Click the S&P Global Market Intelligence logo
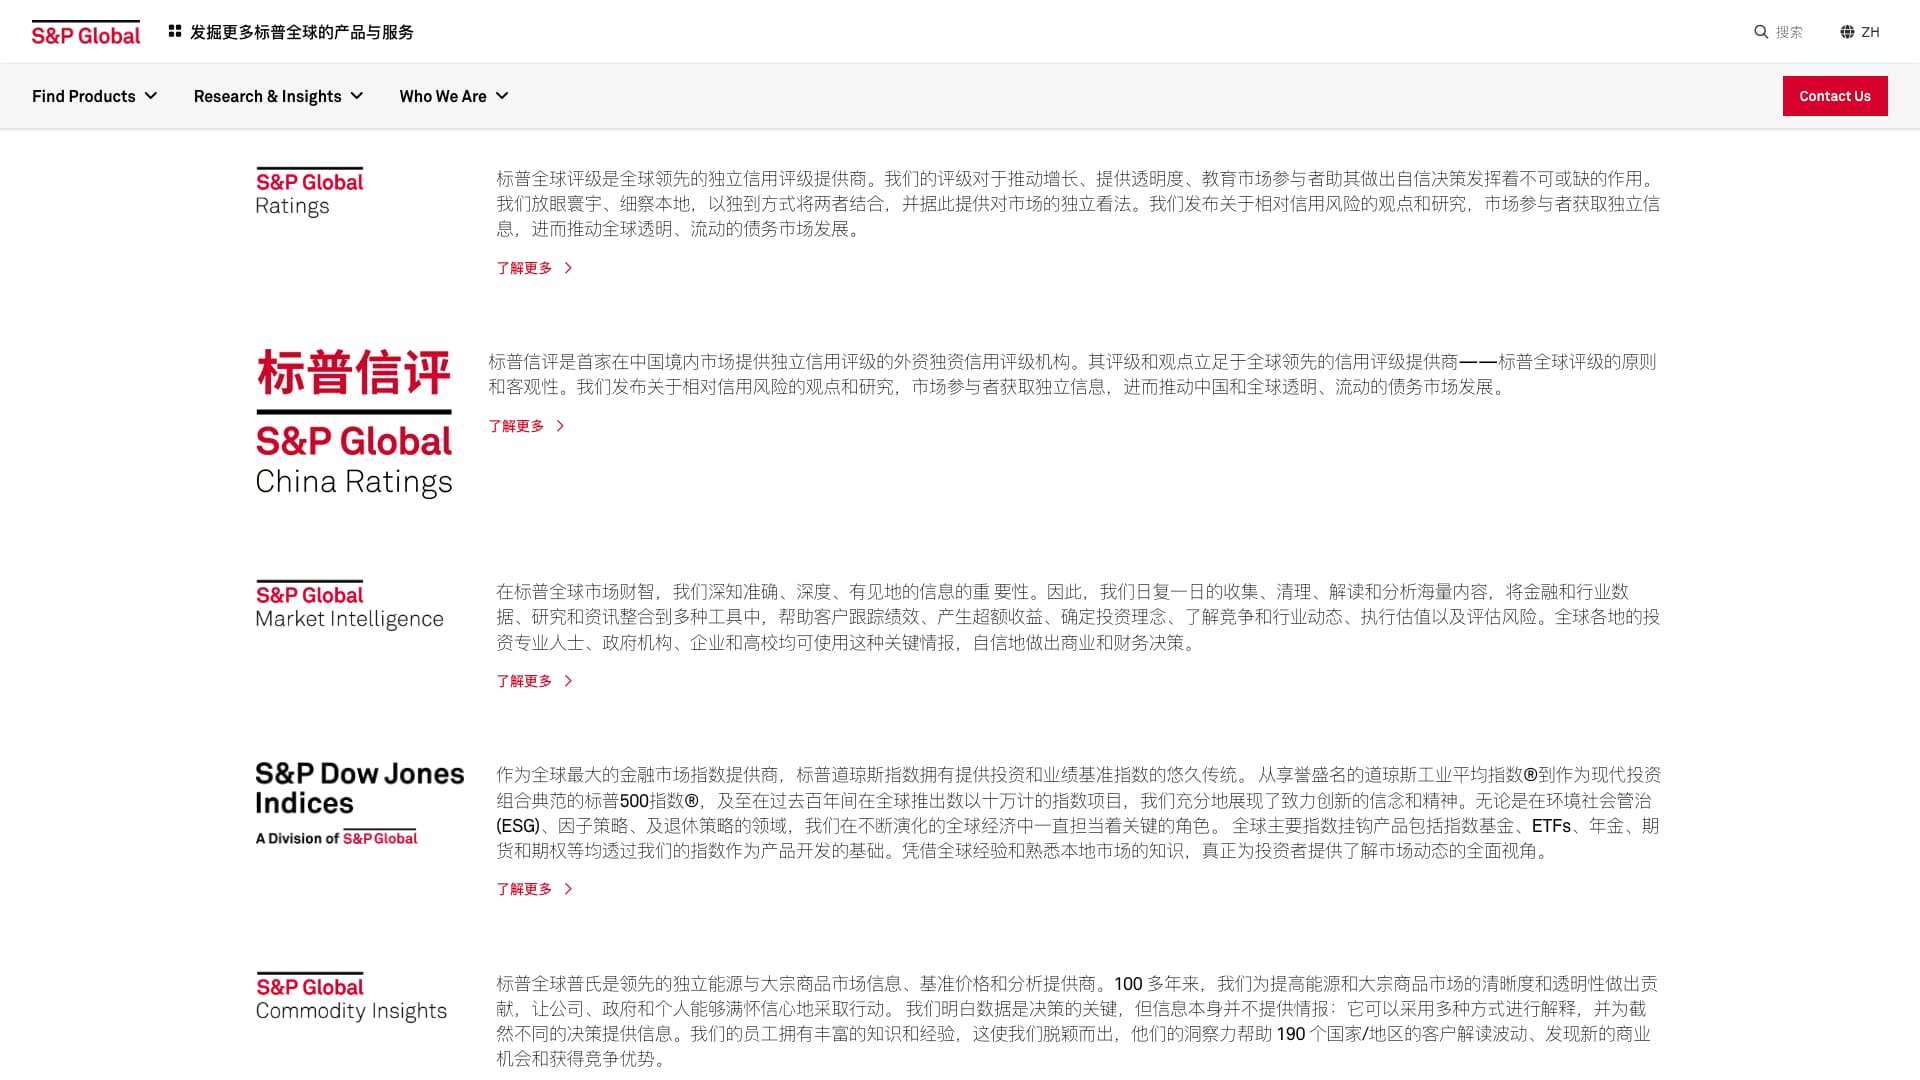 (349, 606)
